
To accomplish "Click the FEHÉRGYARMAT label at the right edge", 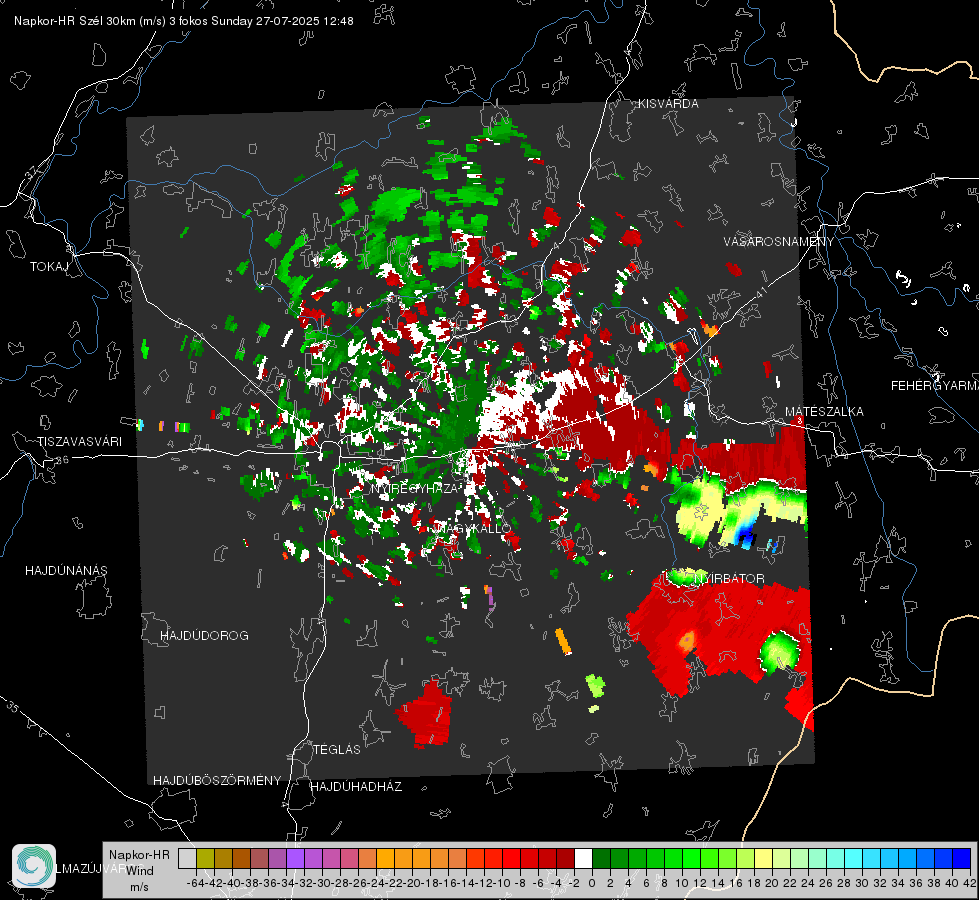I will (935, 386).
